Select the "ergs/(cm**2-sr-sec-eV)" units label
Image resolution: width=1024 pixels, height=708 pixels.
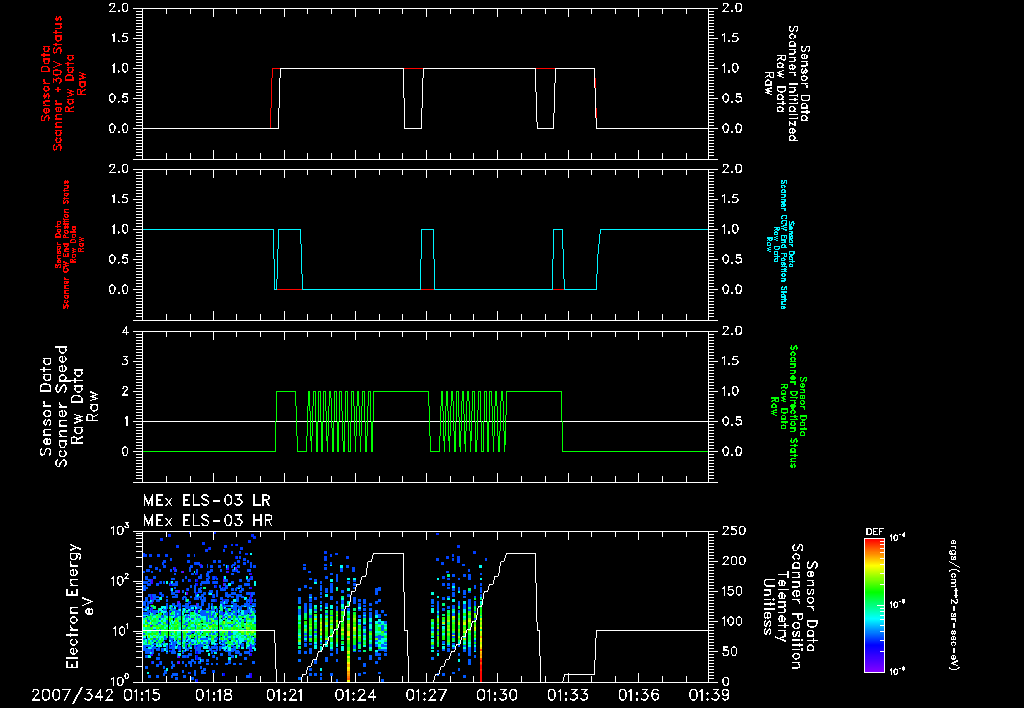pos(953,605)
